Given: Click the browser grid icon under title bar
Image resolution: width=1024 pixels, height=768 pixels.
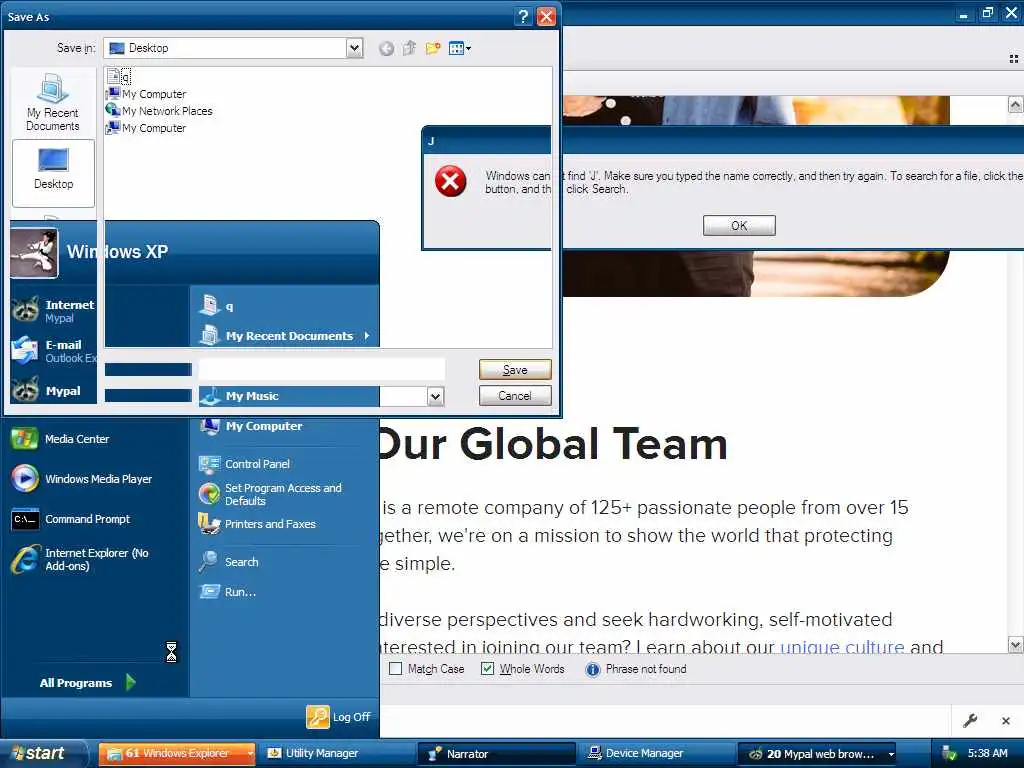Looking at the screenshot, I should [x=1014, y=59].
